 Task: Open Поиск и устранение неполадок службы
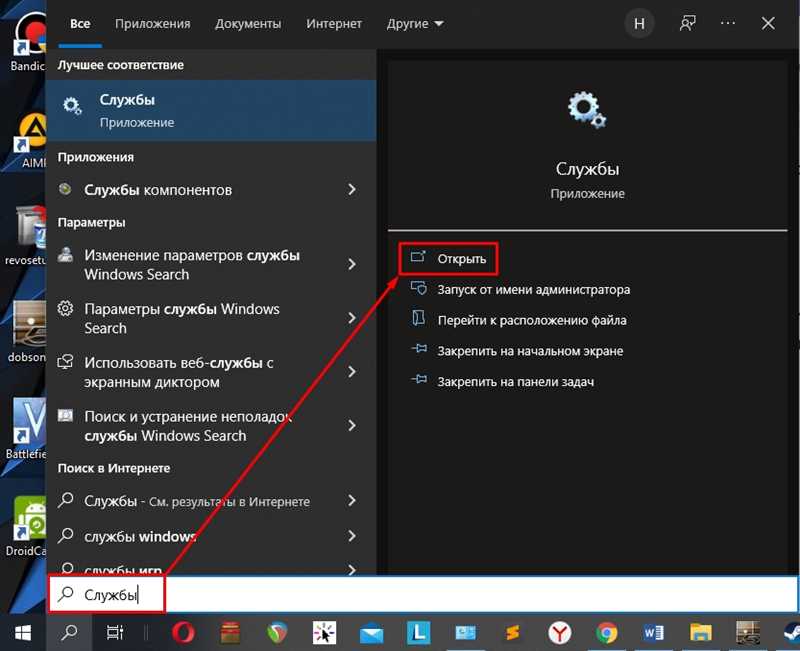188,426
